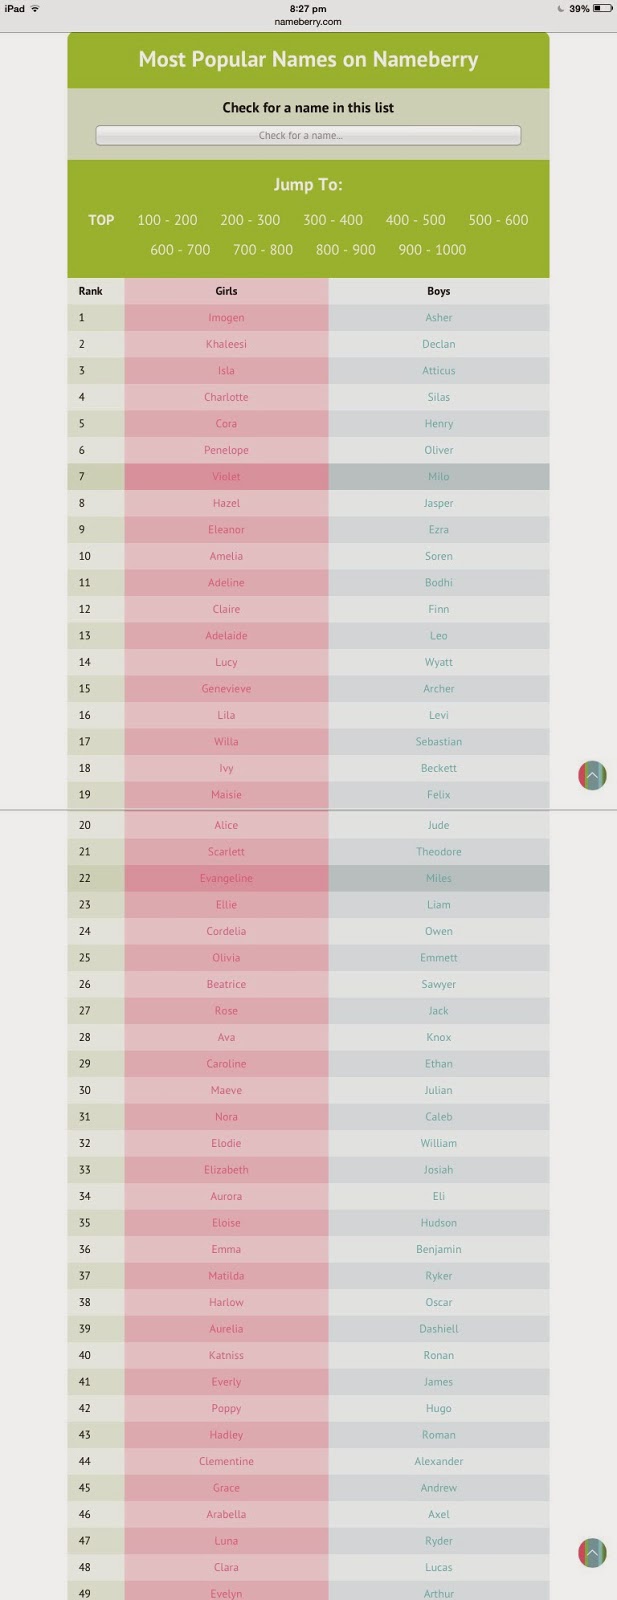
Task: Select the girl name Clementine
Action: 226,1461
